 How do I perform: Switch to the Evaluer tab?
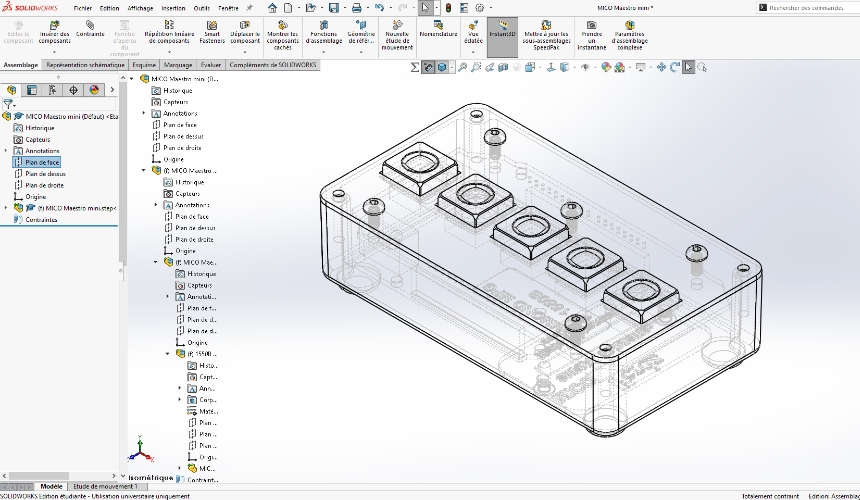(211, 65)
